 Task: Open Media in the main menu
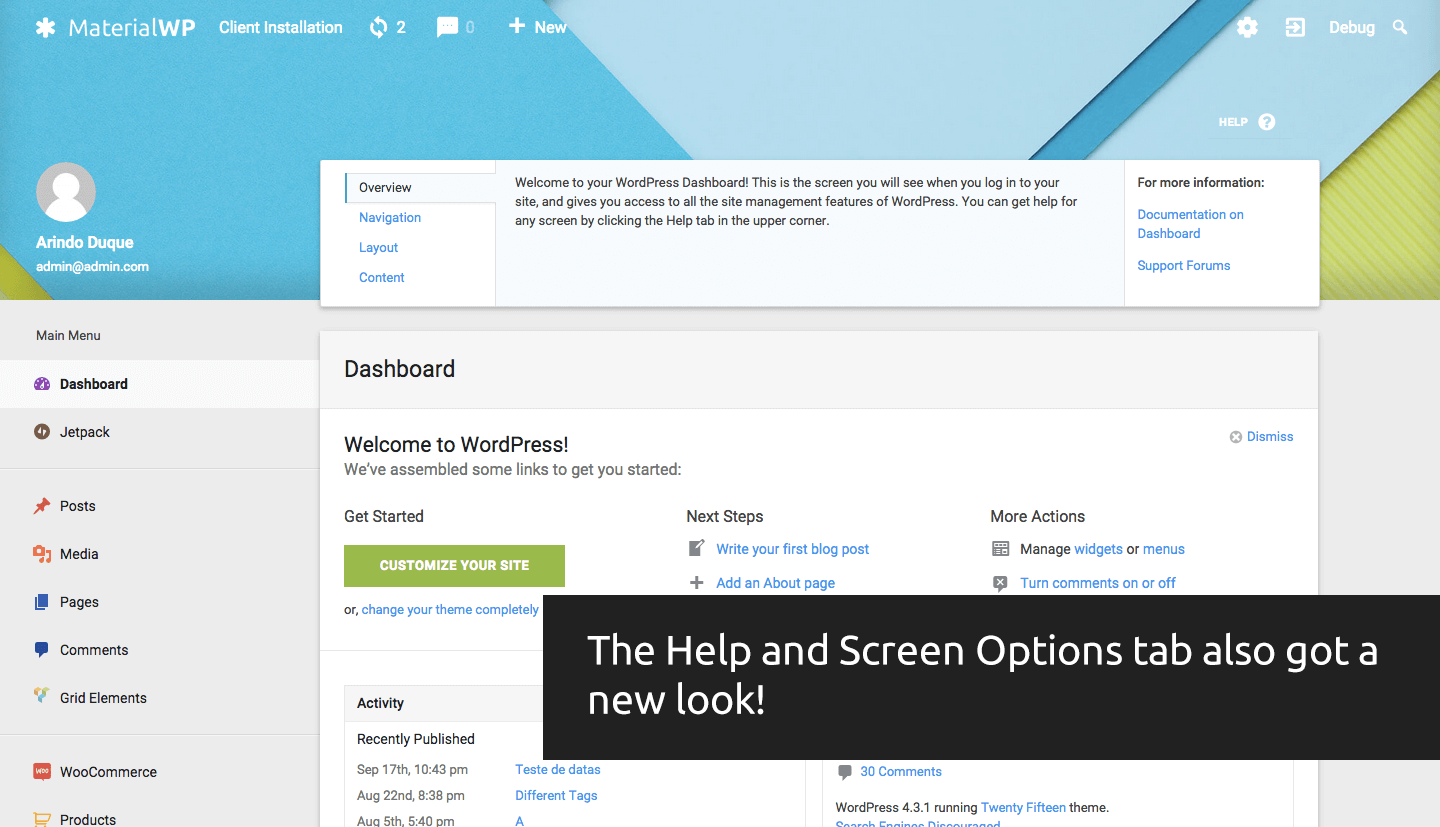point(160,554)
